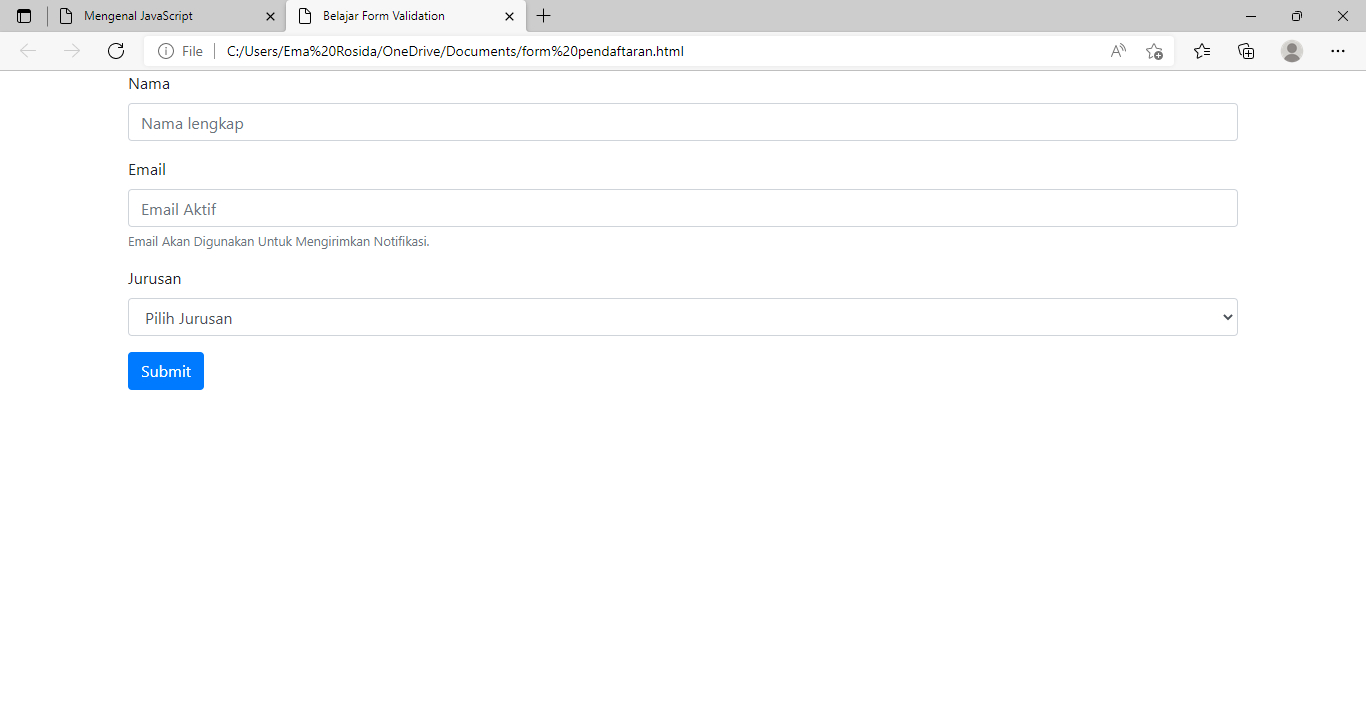Focus the Nama lengkap input field
This screenshot has height=728, width=1366.
pos(683,122)
